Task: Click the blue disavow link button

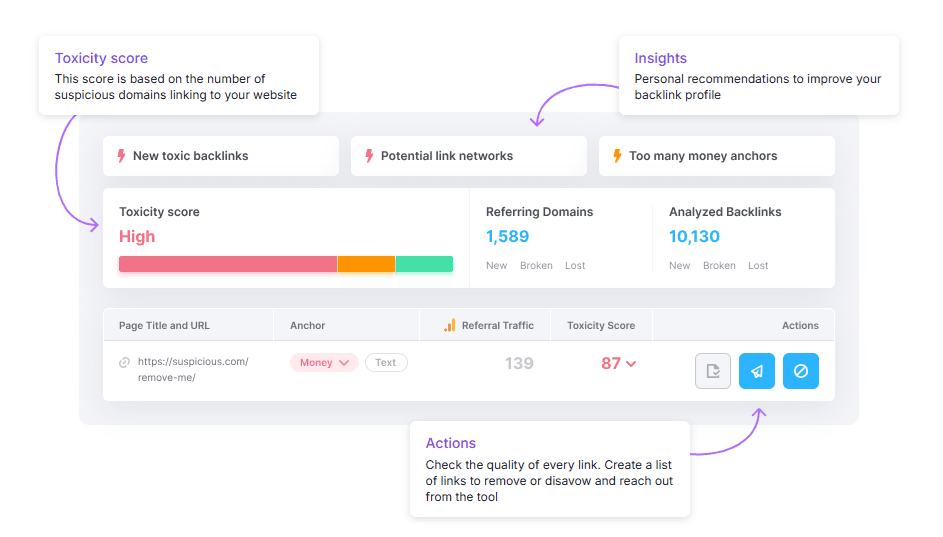Action: [801, 371]
